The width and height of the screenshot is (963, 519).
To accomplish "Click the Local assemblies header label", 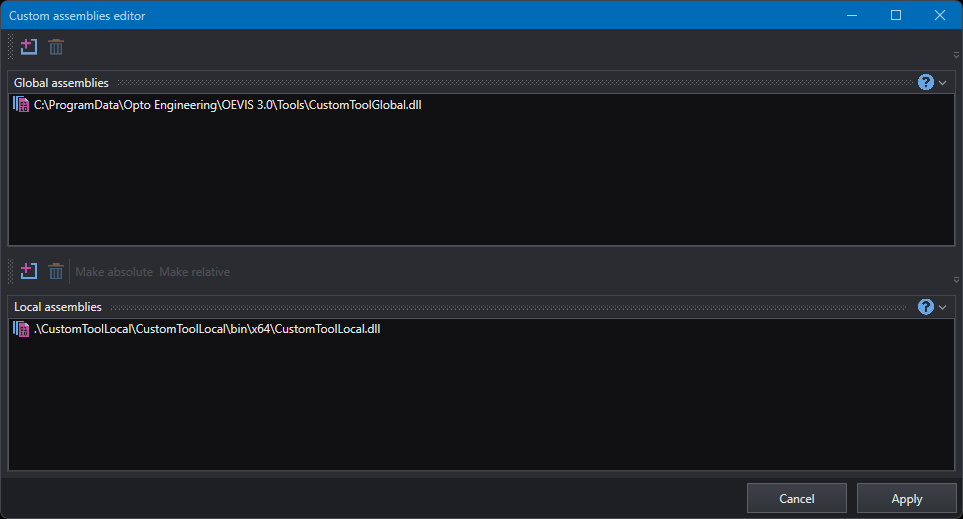I will tap(58, 307).
